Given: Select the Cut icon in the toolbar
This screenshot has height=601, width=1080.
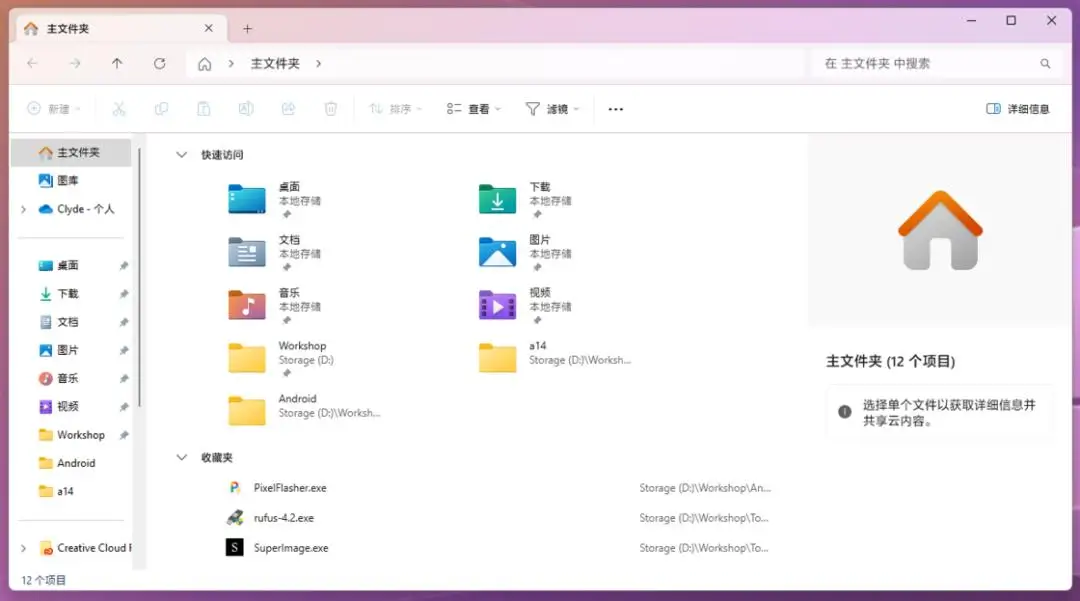Looking at the screenshot, I should tap(117, 108).
